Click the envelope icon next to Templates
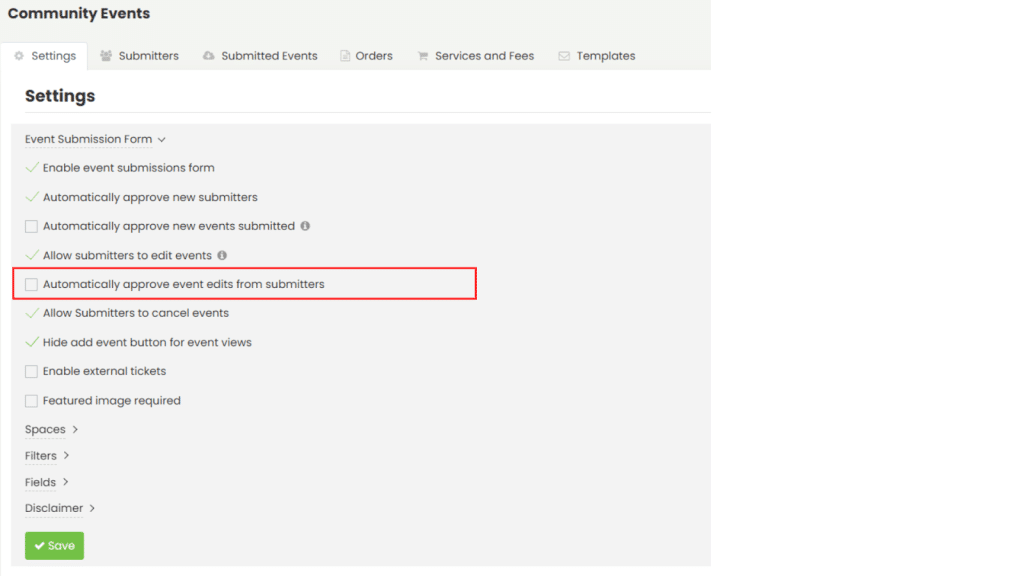The height and width of the screenshot is (576, 1024). (x=565, y=56)
